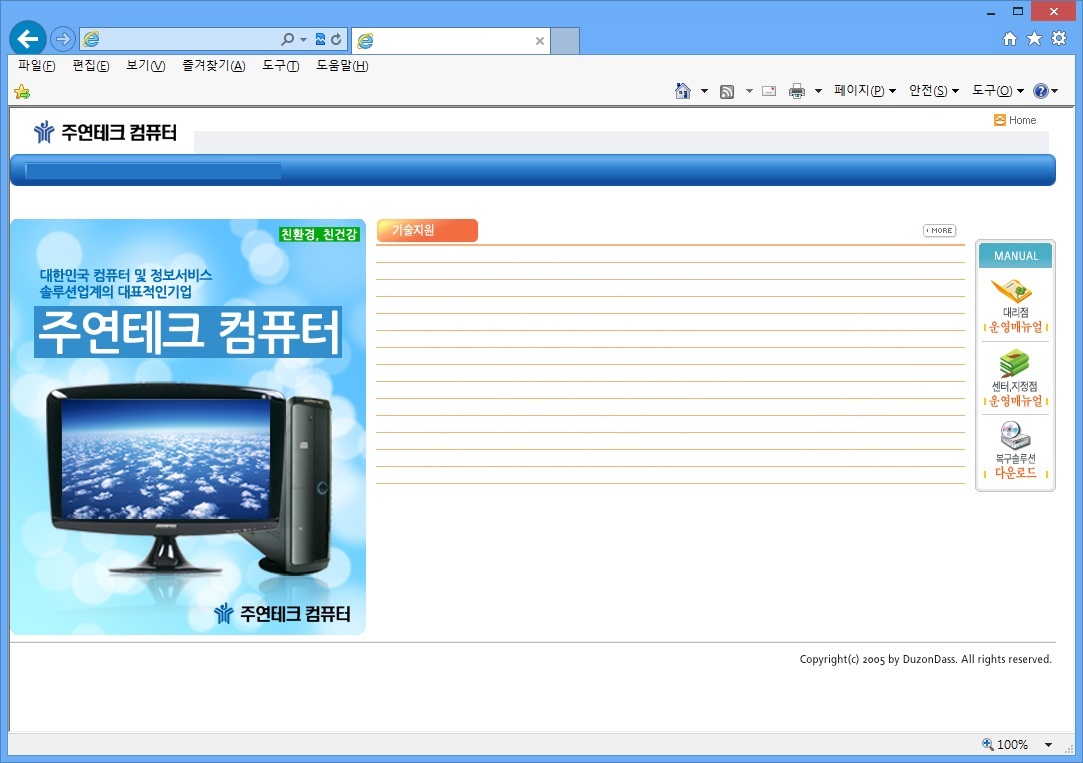Click the Help question mark icon
Screen dimensions: 1083x763
pos(1040,91)
